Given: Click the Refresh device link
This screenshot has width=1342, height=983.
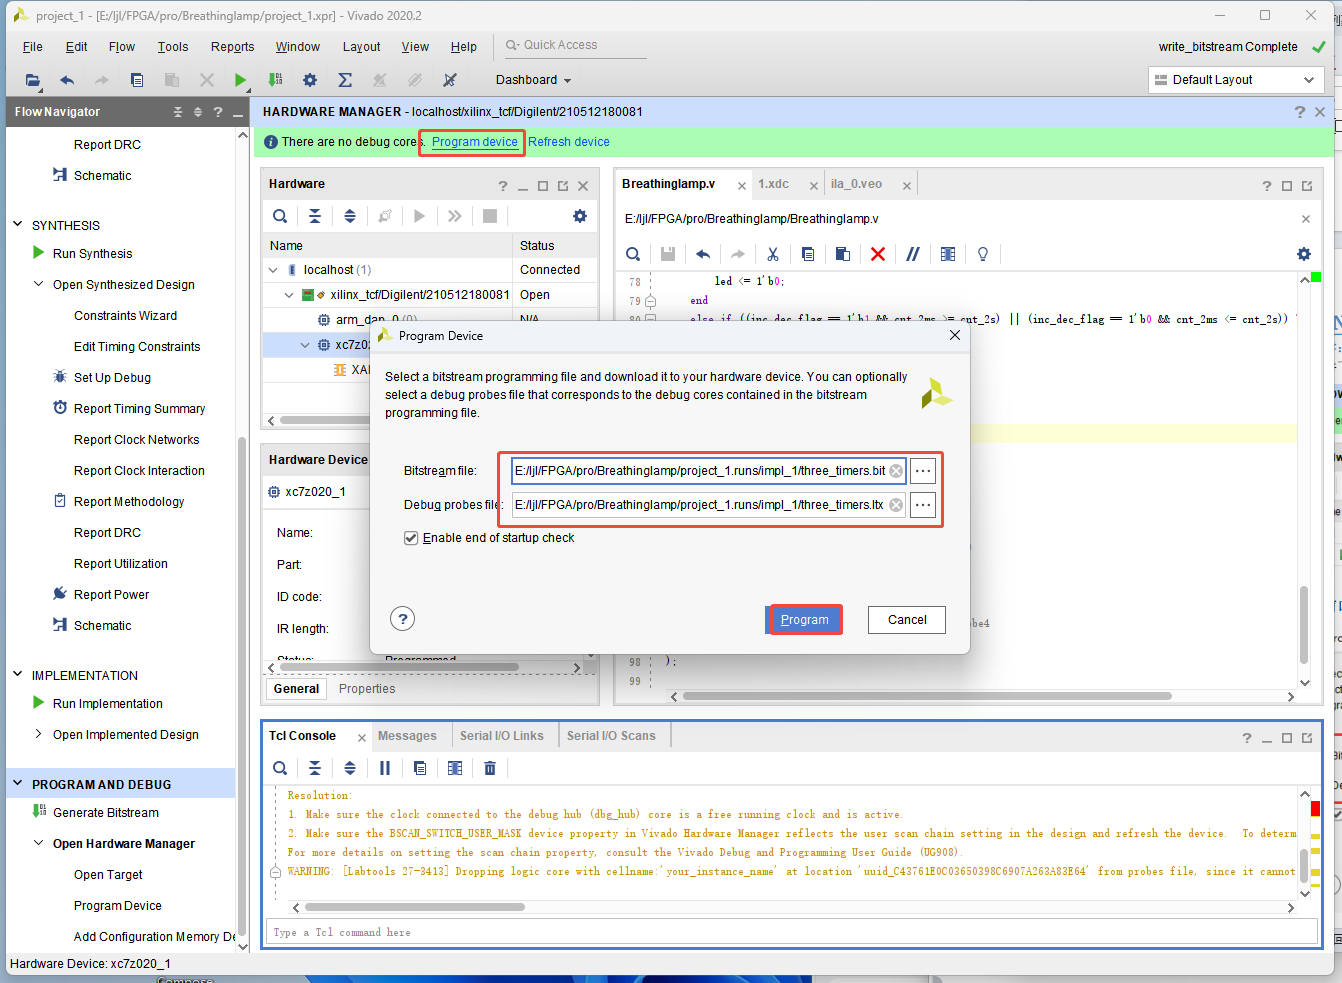Looking at the screenshot, I should tap(569, 142).
